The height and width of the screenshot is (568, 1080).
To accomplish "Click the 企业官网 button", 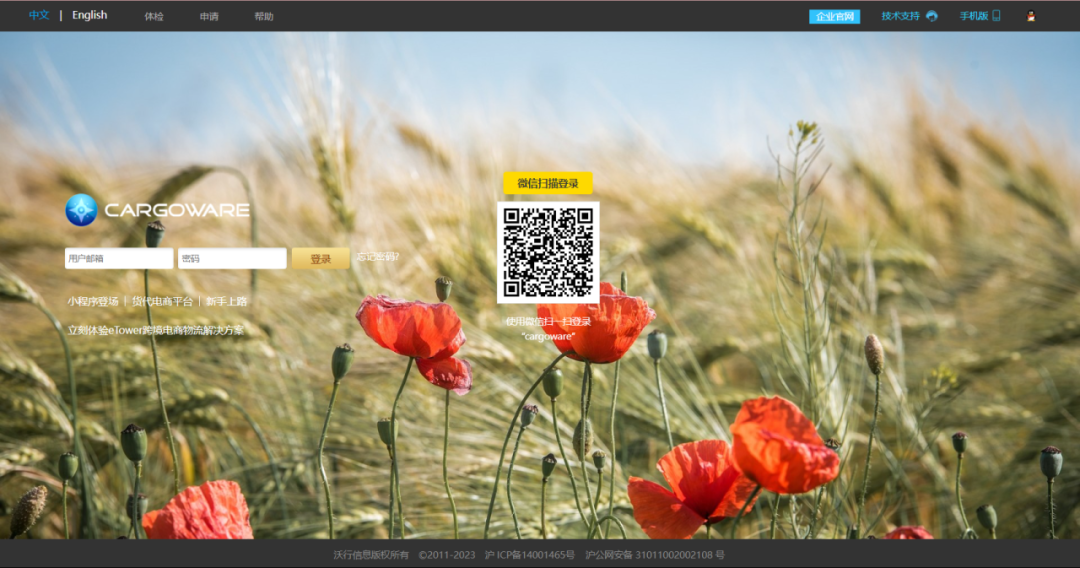I will tap(834, 17).
